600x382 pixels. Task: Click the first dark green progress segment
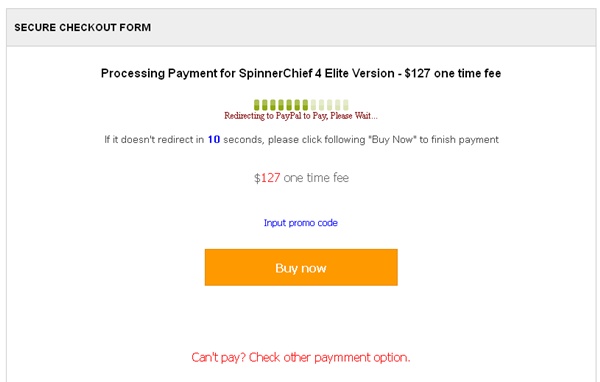point(256,104)
